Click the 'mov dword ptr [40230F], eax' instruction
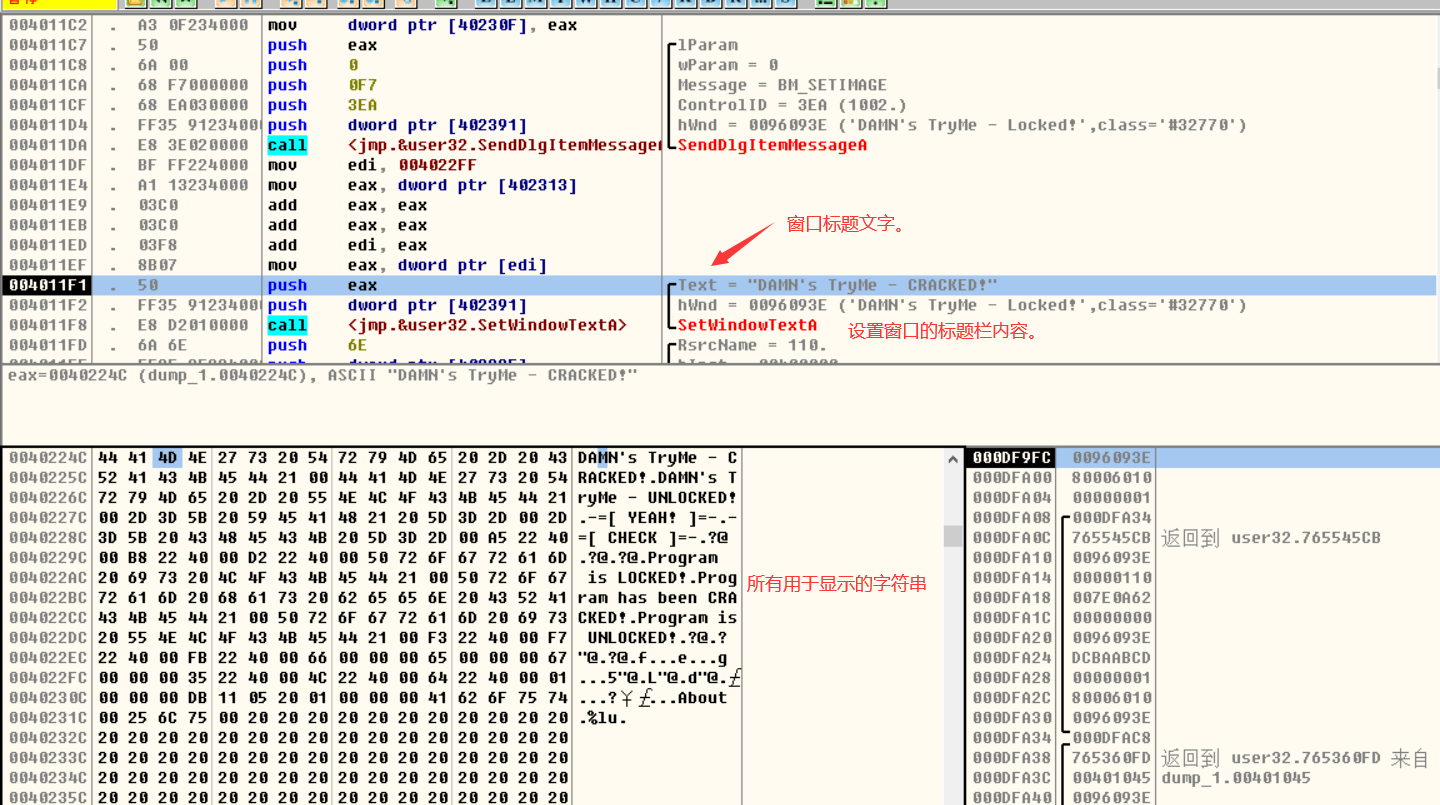 click(422, 25)
